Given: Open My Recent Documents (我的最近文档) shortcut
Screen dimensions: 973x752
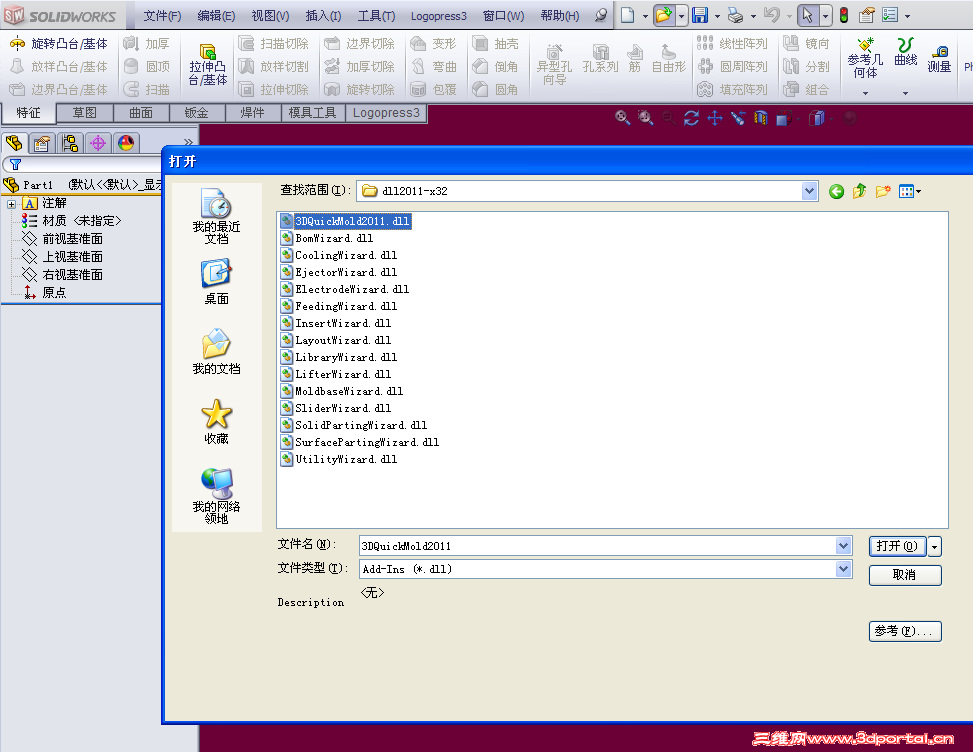Looking at the screenshot, I should click(x=216, y=216).
